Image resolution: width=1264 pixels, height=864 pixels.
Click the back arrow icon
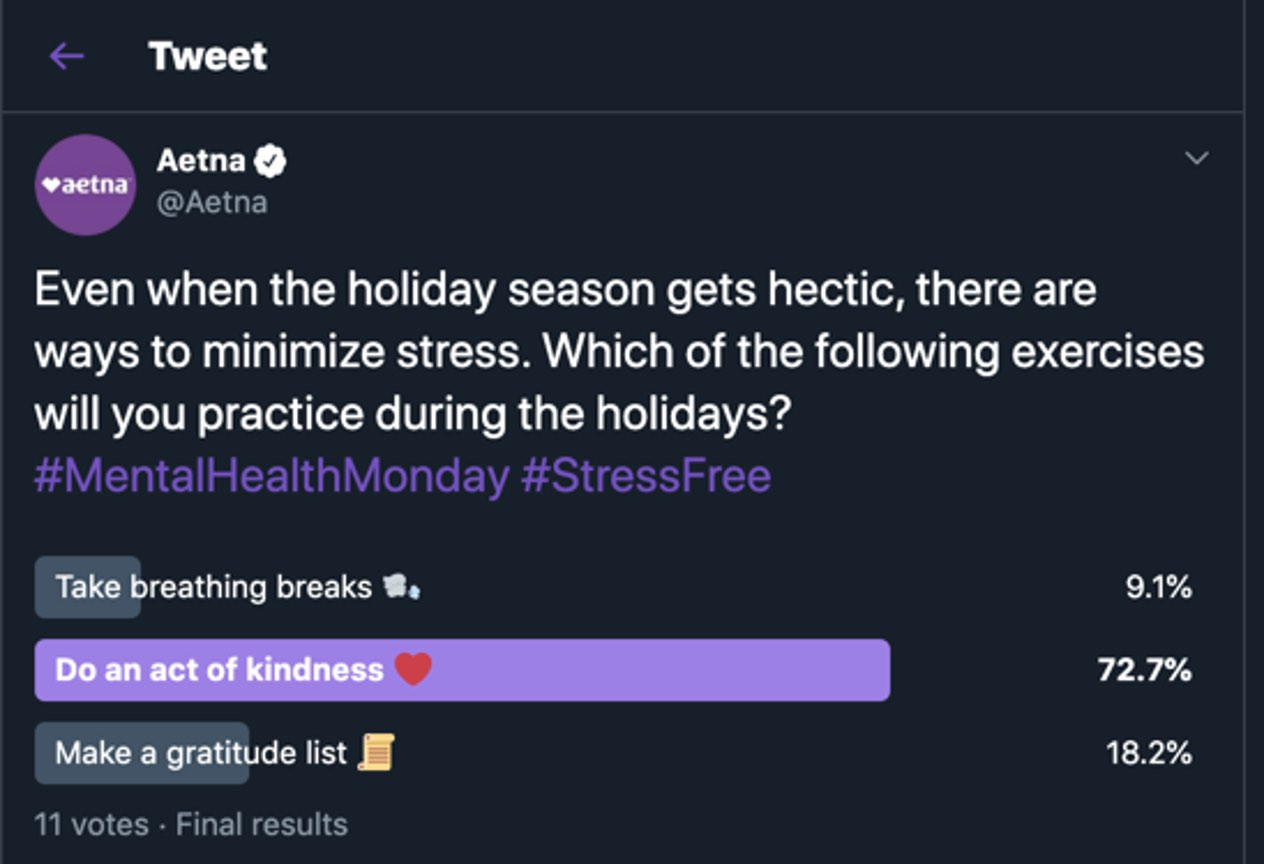click(67, 56)
